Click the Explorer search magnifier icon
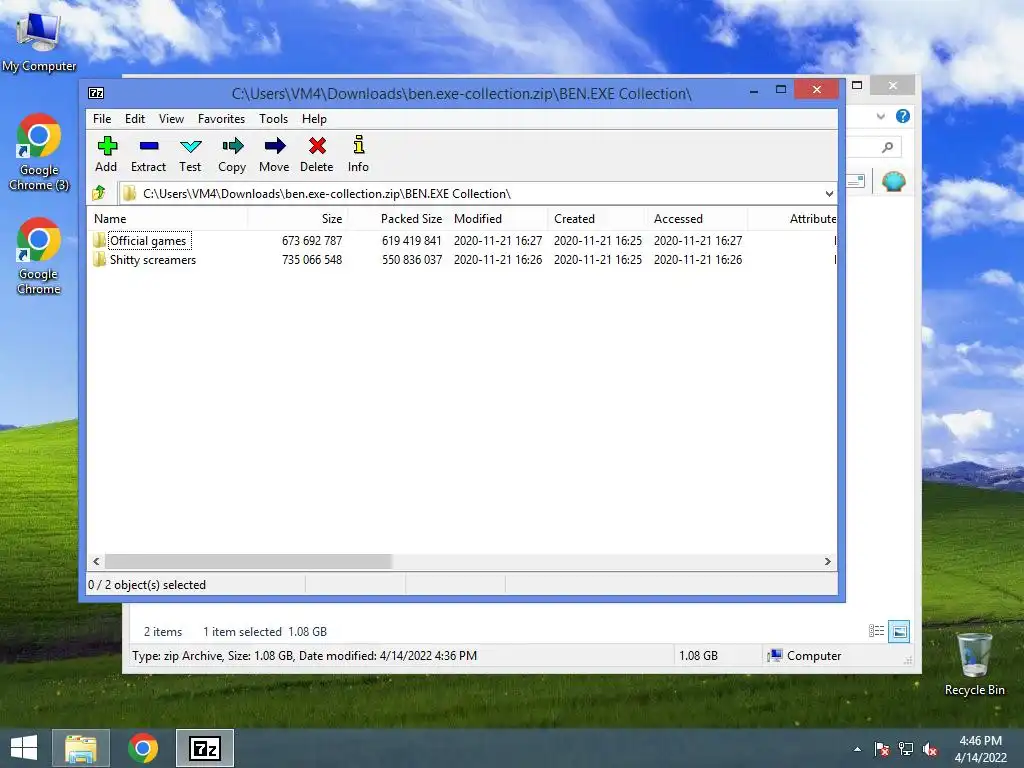Image resolution: width=1024 pixels, height=768 pixels. click(887, 148)
